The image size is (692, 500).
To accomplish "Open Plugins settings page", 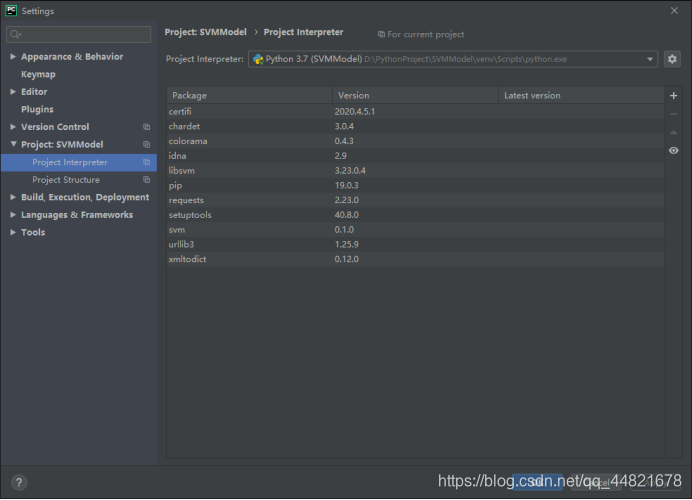I will coord(37,109).
